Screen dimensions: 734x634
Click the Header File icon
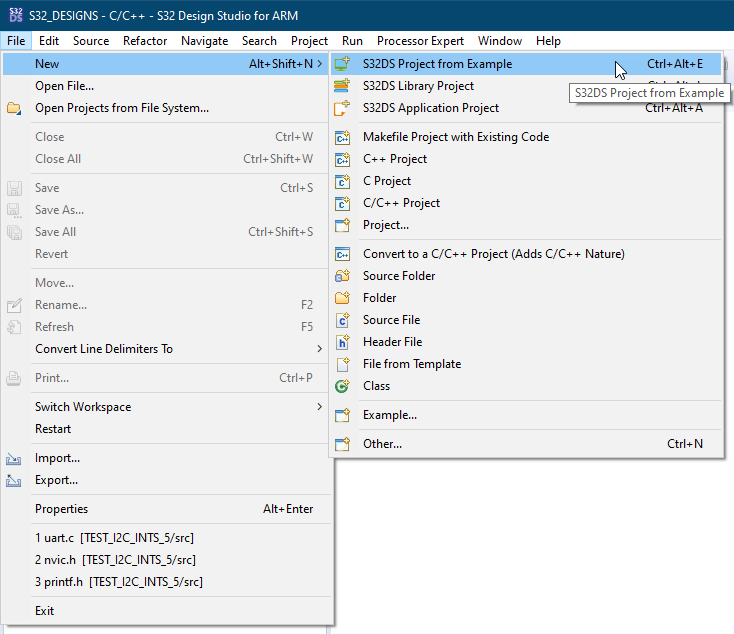(x=342, y=342)
